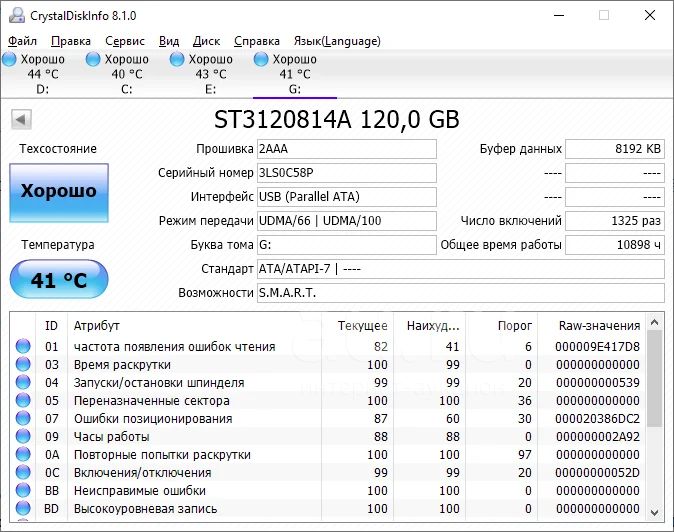674x532 pixels.
Task: Click the big Хорошо health status button
Action: [x=59, y=193]
